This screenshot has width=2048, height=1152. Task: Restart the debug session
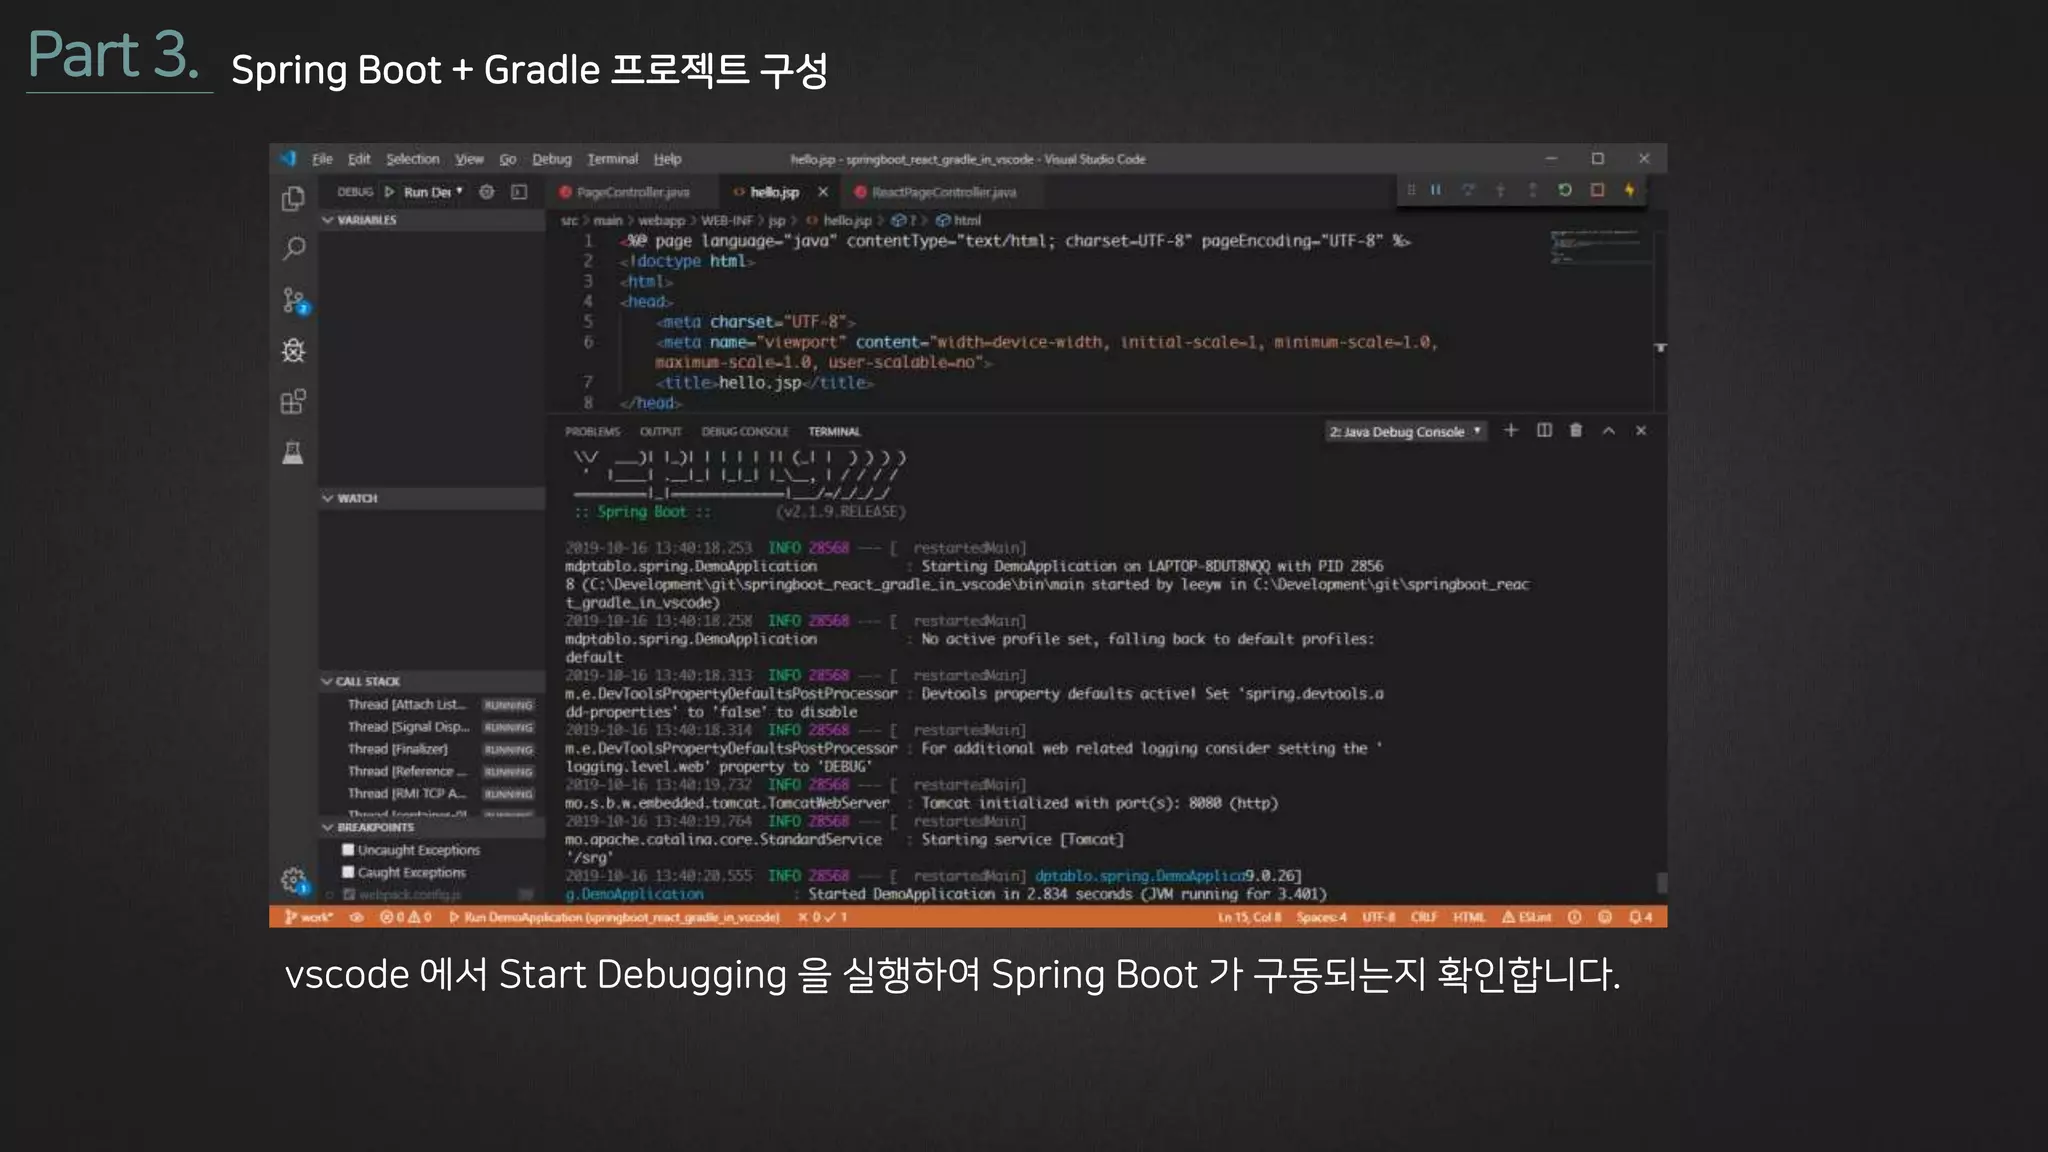click(1565, 190)
